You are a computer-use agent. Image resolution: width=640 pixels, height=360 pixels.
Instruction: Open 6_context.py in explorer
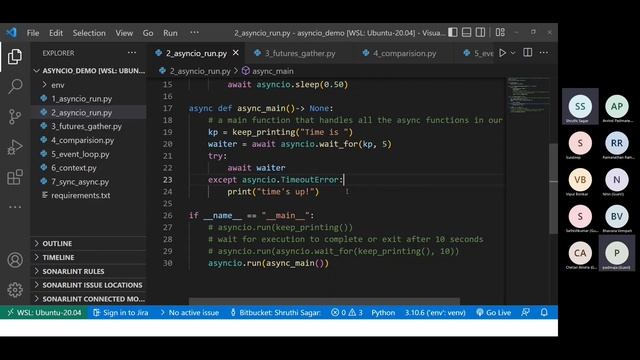[x=89, y=168]
